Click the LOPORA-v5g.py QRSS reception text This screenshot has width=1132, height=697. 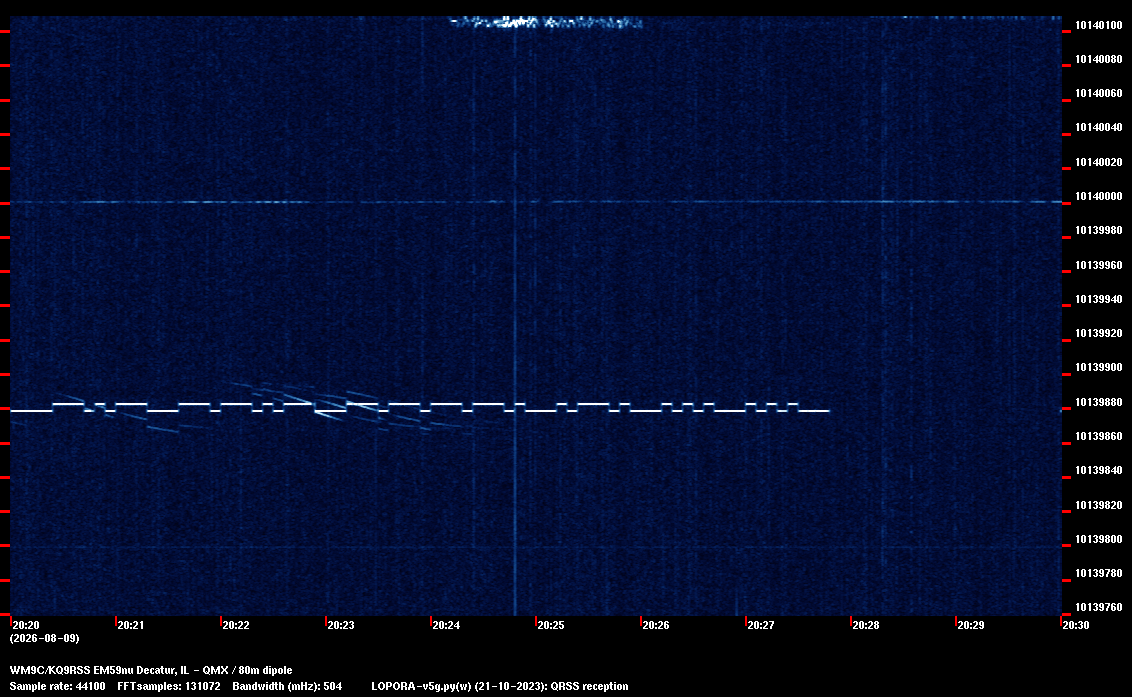(500, 686)
